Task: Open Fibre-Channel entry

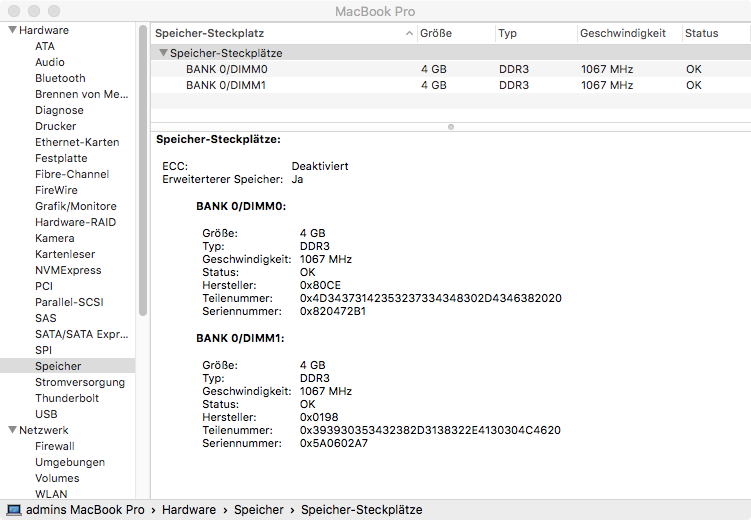Action: click(x=72, y=174)
